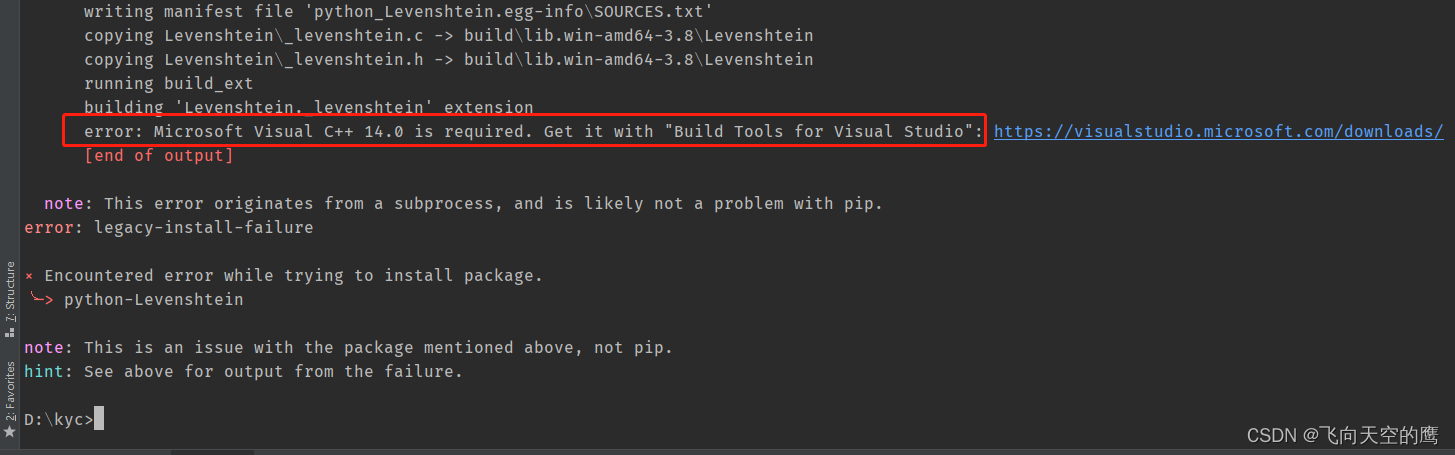The height and width of the screenshot is (455, 1455).
Task: Click the 'error: legacy-install-failure' line
Action: coord(168,227)
